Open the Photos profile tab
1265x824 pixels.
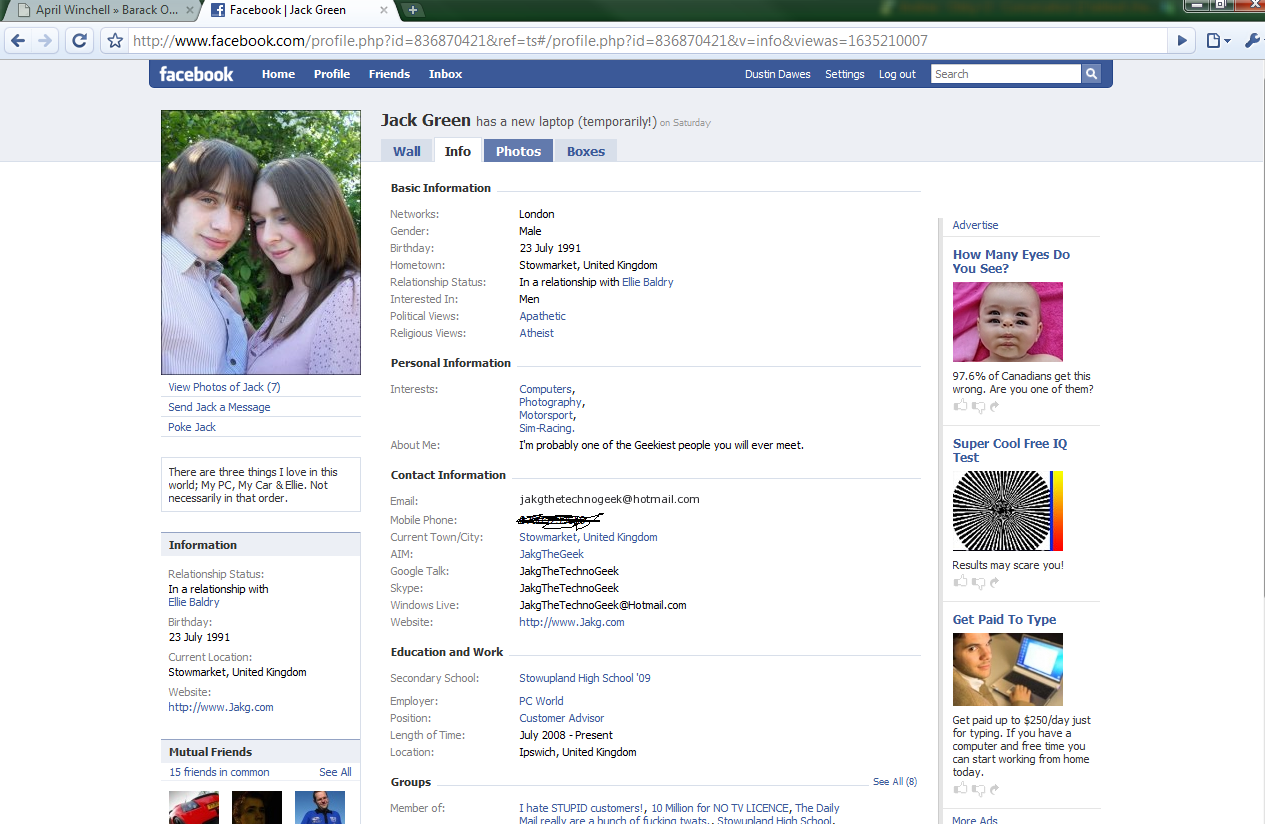(518, 151)
